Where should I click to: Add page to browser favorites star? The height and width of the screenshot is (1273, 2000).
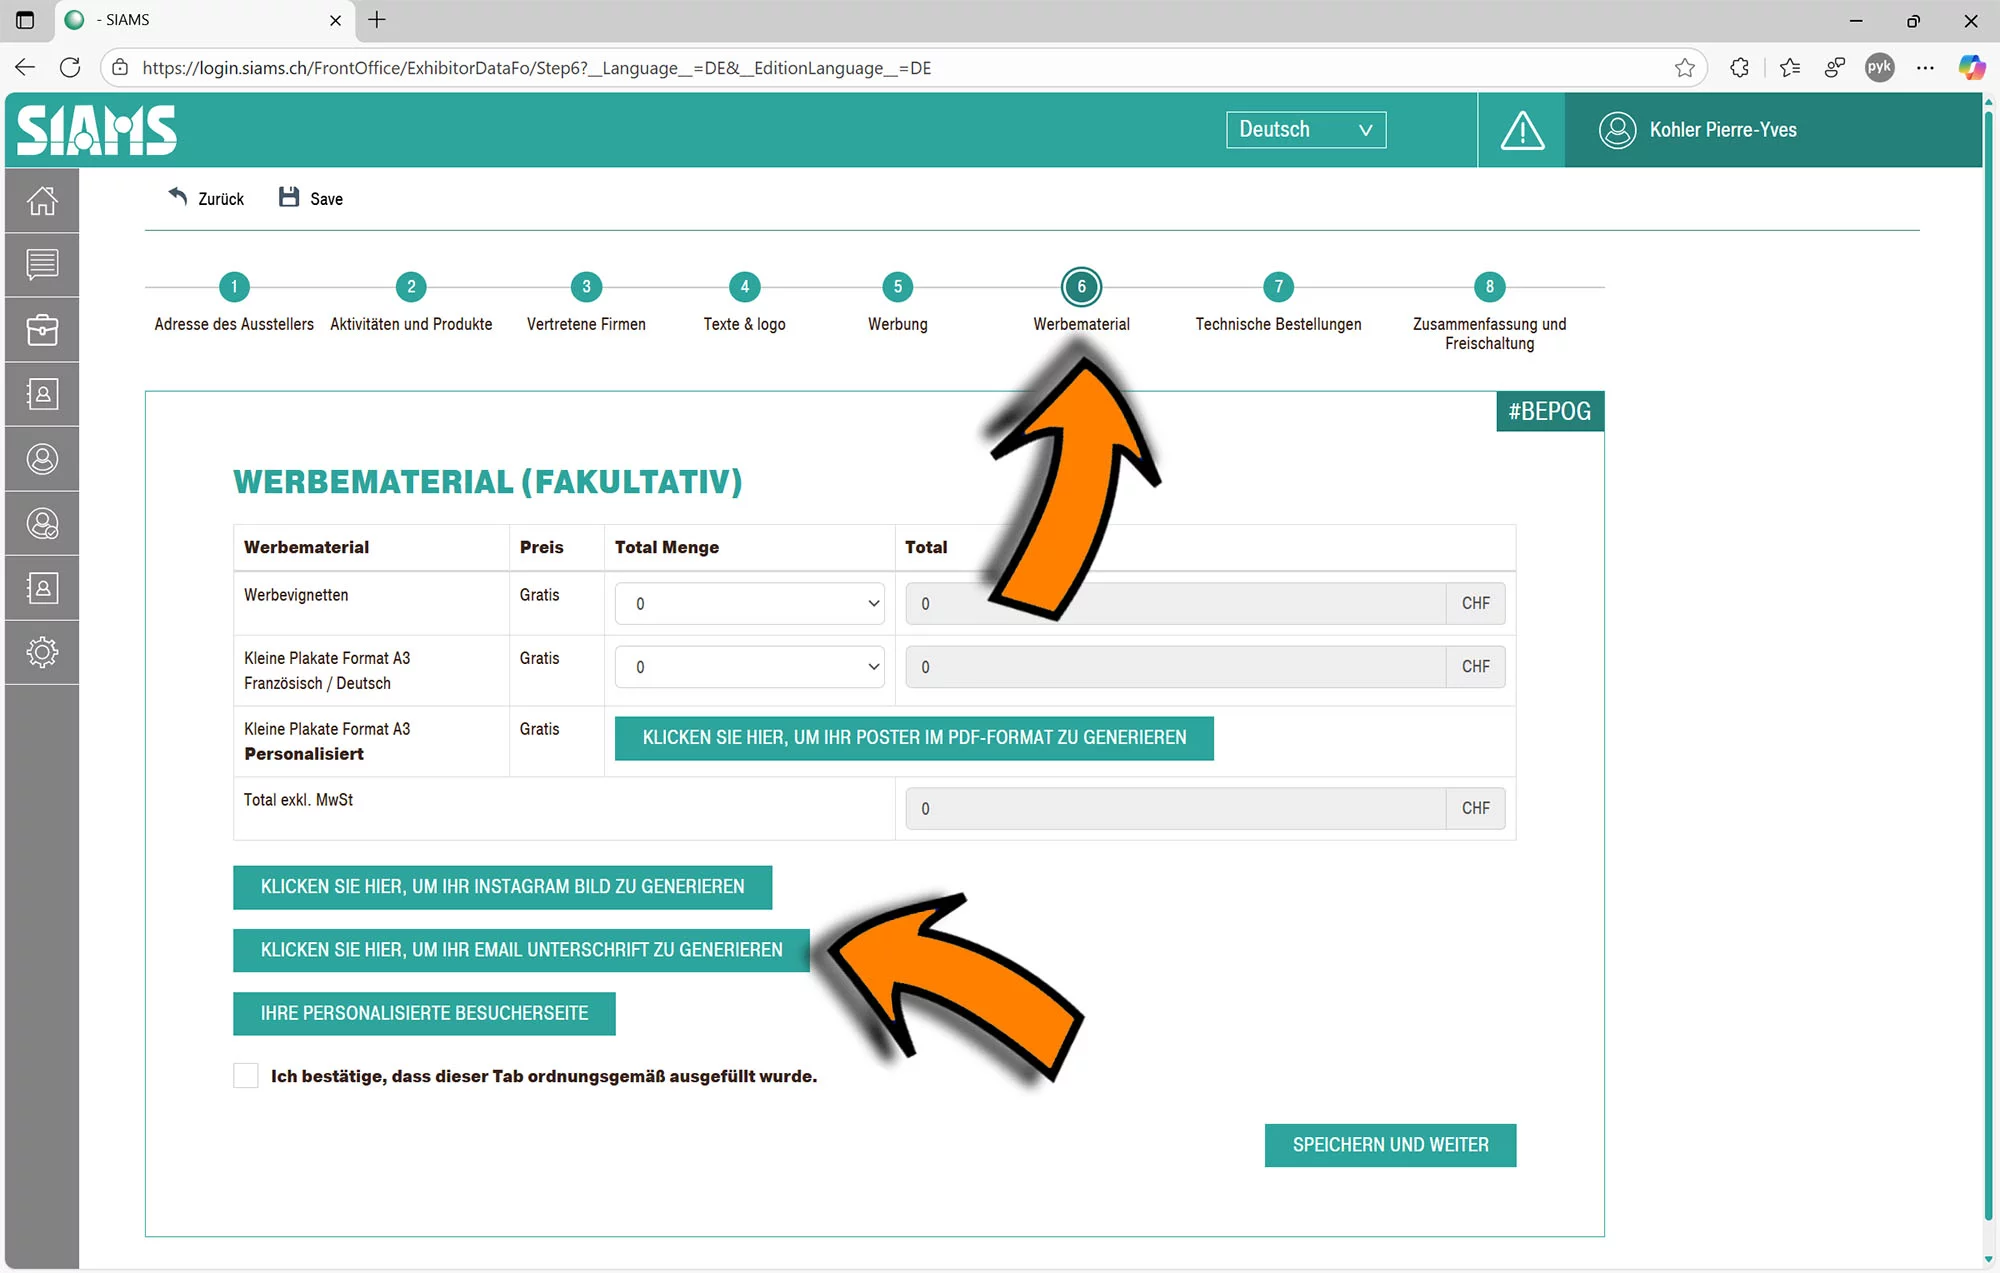click(x=1684, y=68)
